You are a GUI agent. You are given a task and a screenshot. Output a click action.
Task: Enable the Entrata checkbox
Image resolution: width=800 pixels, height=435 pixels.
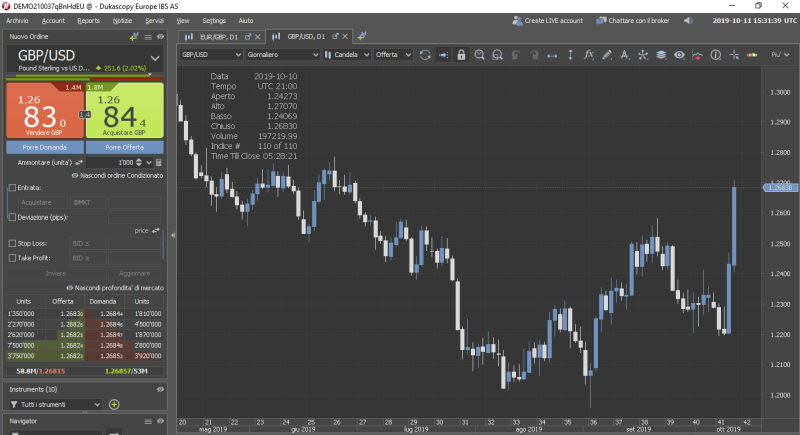pos(11,187)
